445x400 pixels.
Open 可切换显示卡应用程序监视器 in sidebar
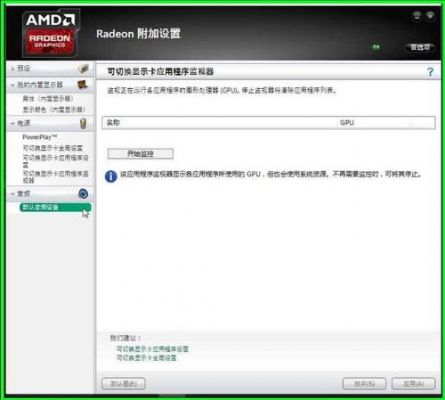click(55, 177)
